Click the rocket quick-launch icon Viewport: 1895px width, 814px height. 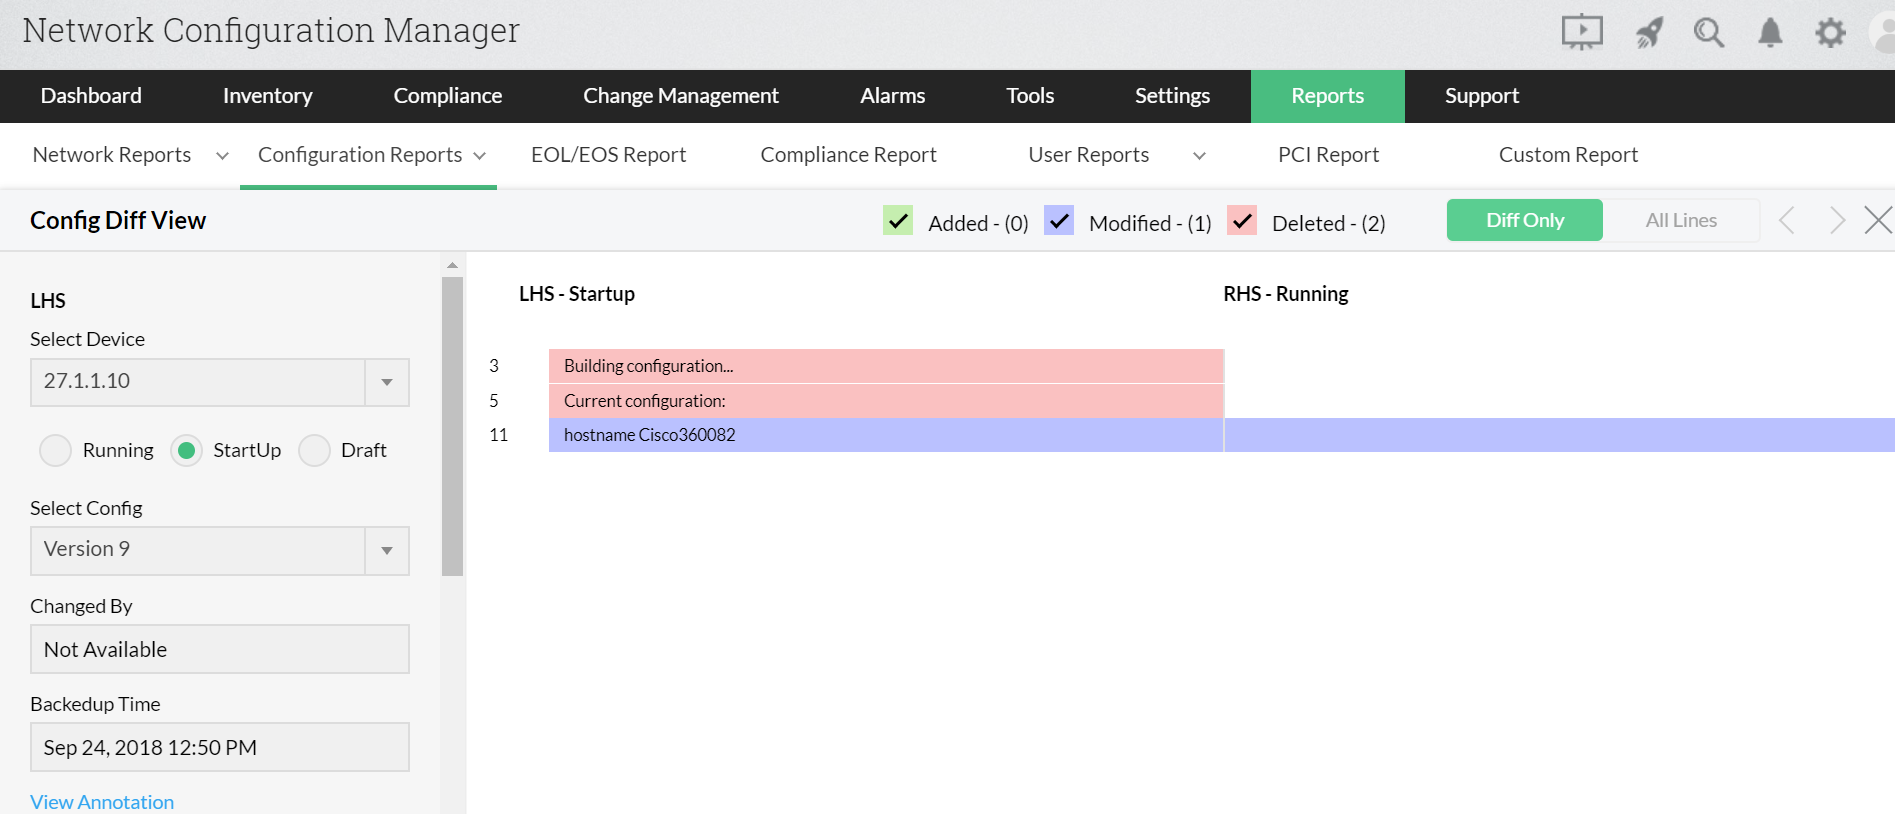[x=1649, y=33]
